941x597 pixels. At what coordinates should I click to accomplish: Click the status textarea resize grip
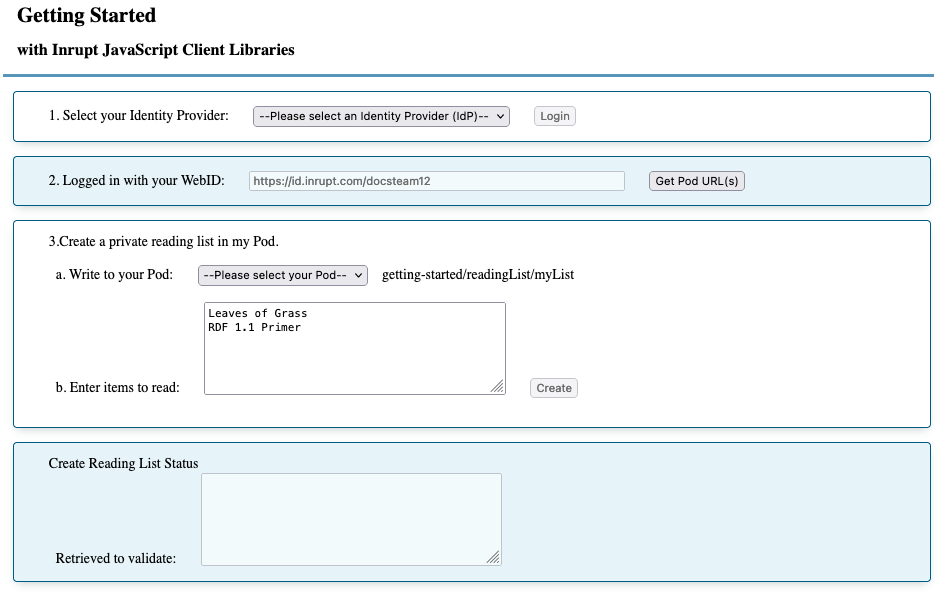493,557
